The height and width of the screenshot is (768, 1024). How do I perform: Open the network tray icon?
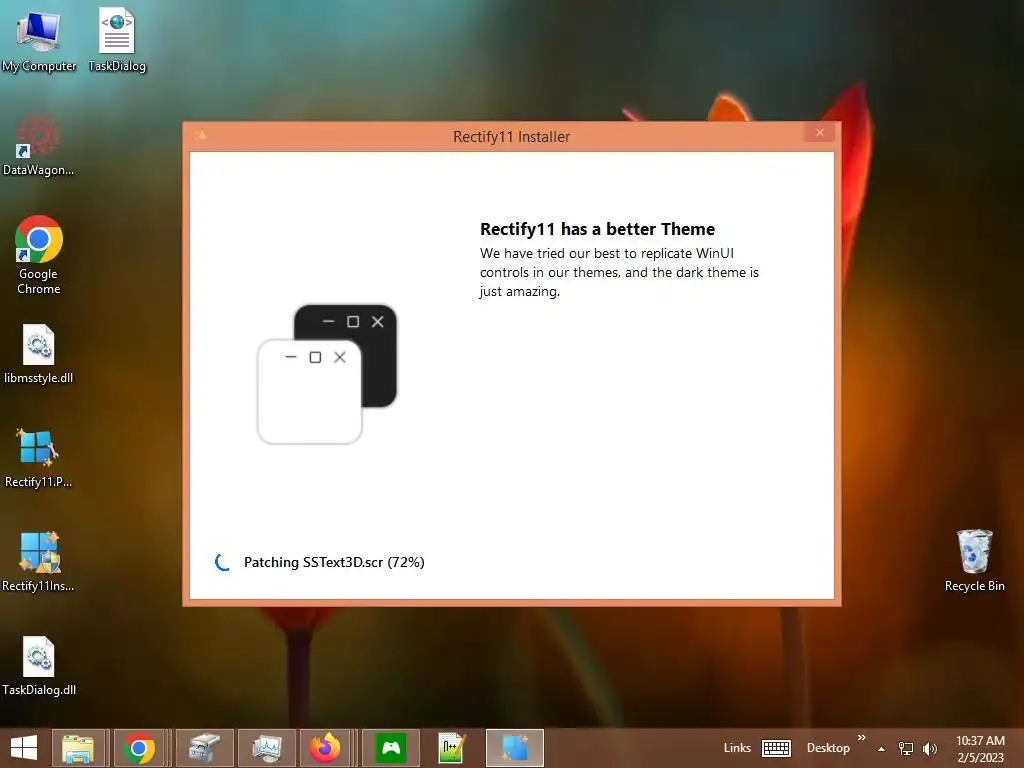pos(906,748)
